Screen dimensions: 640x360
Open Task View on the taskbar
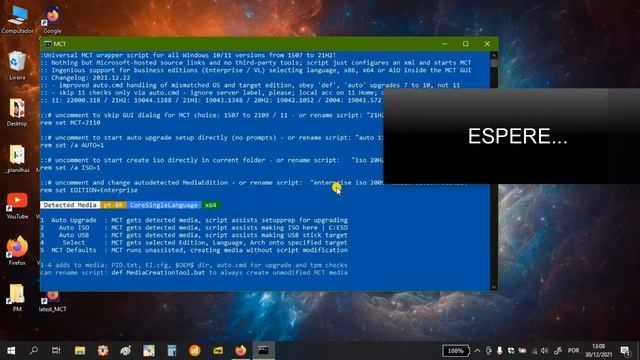tap(56, 351)
